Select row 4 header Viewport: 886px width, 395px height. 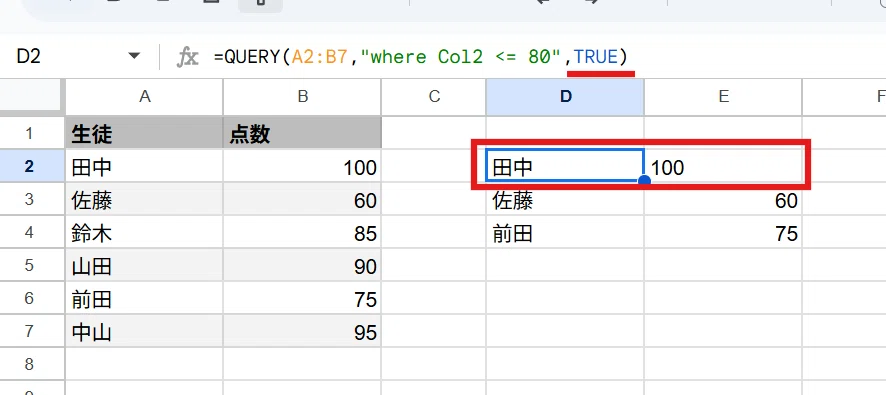pos(29,232)
